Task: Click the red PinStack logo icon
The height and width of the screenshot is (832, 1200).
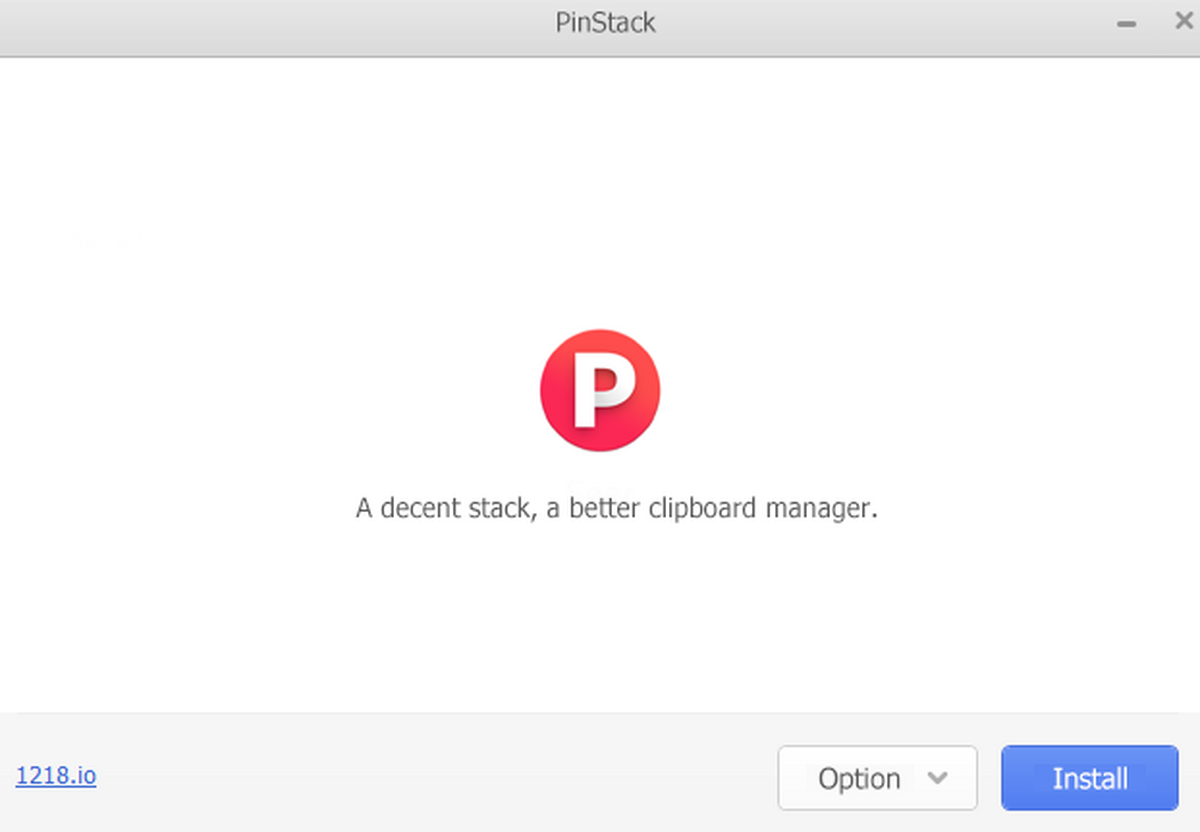Action: pyautogui.click(x=600, y=390)
